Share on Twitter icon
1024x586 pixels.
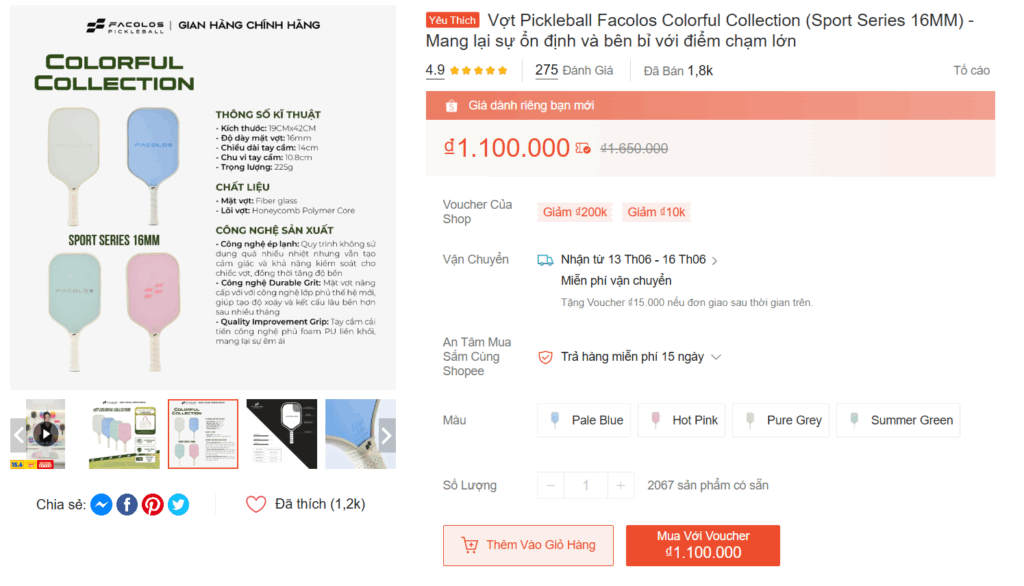tap(178, 505)
